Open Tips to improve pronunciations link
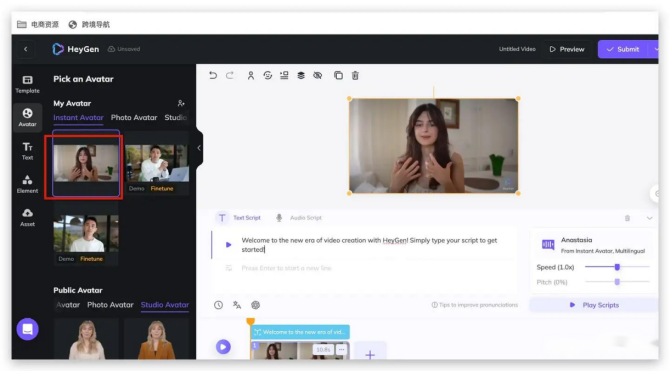This screenshot has height=371, width=670. [475, 305]
